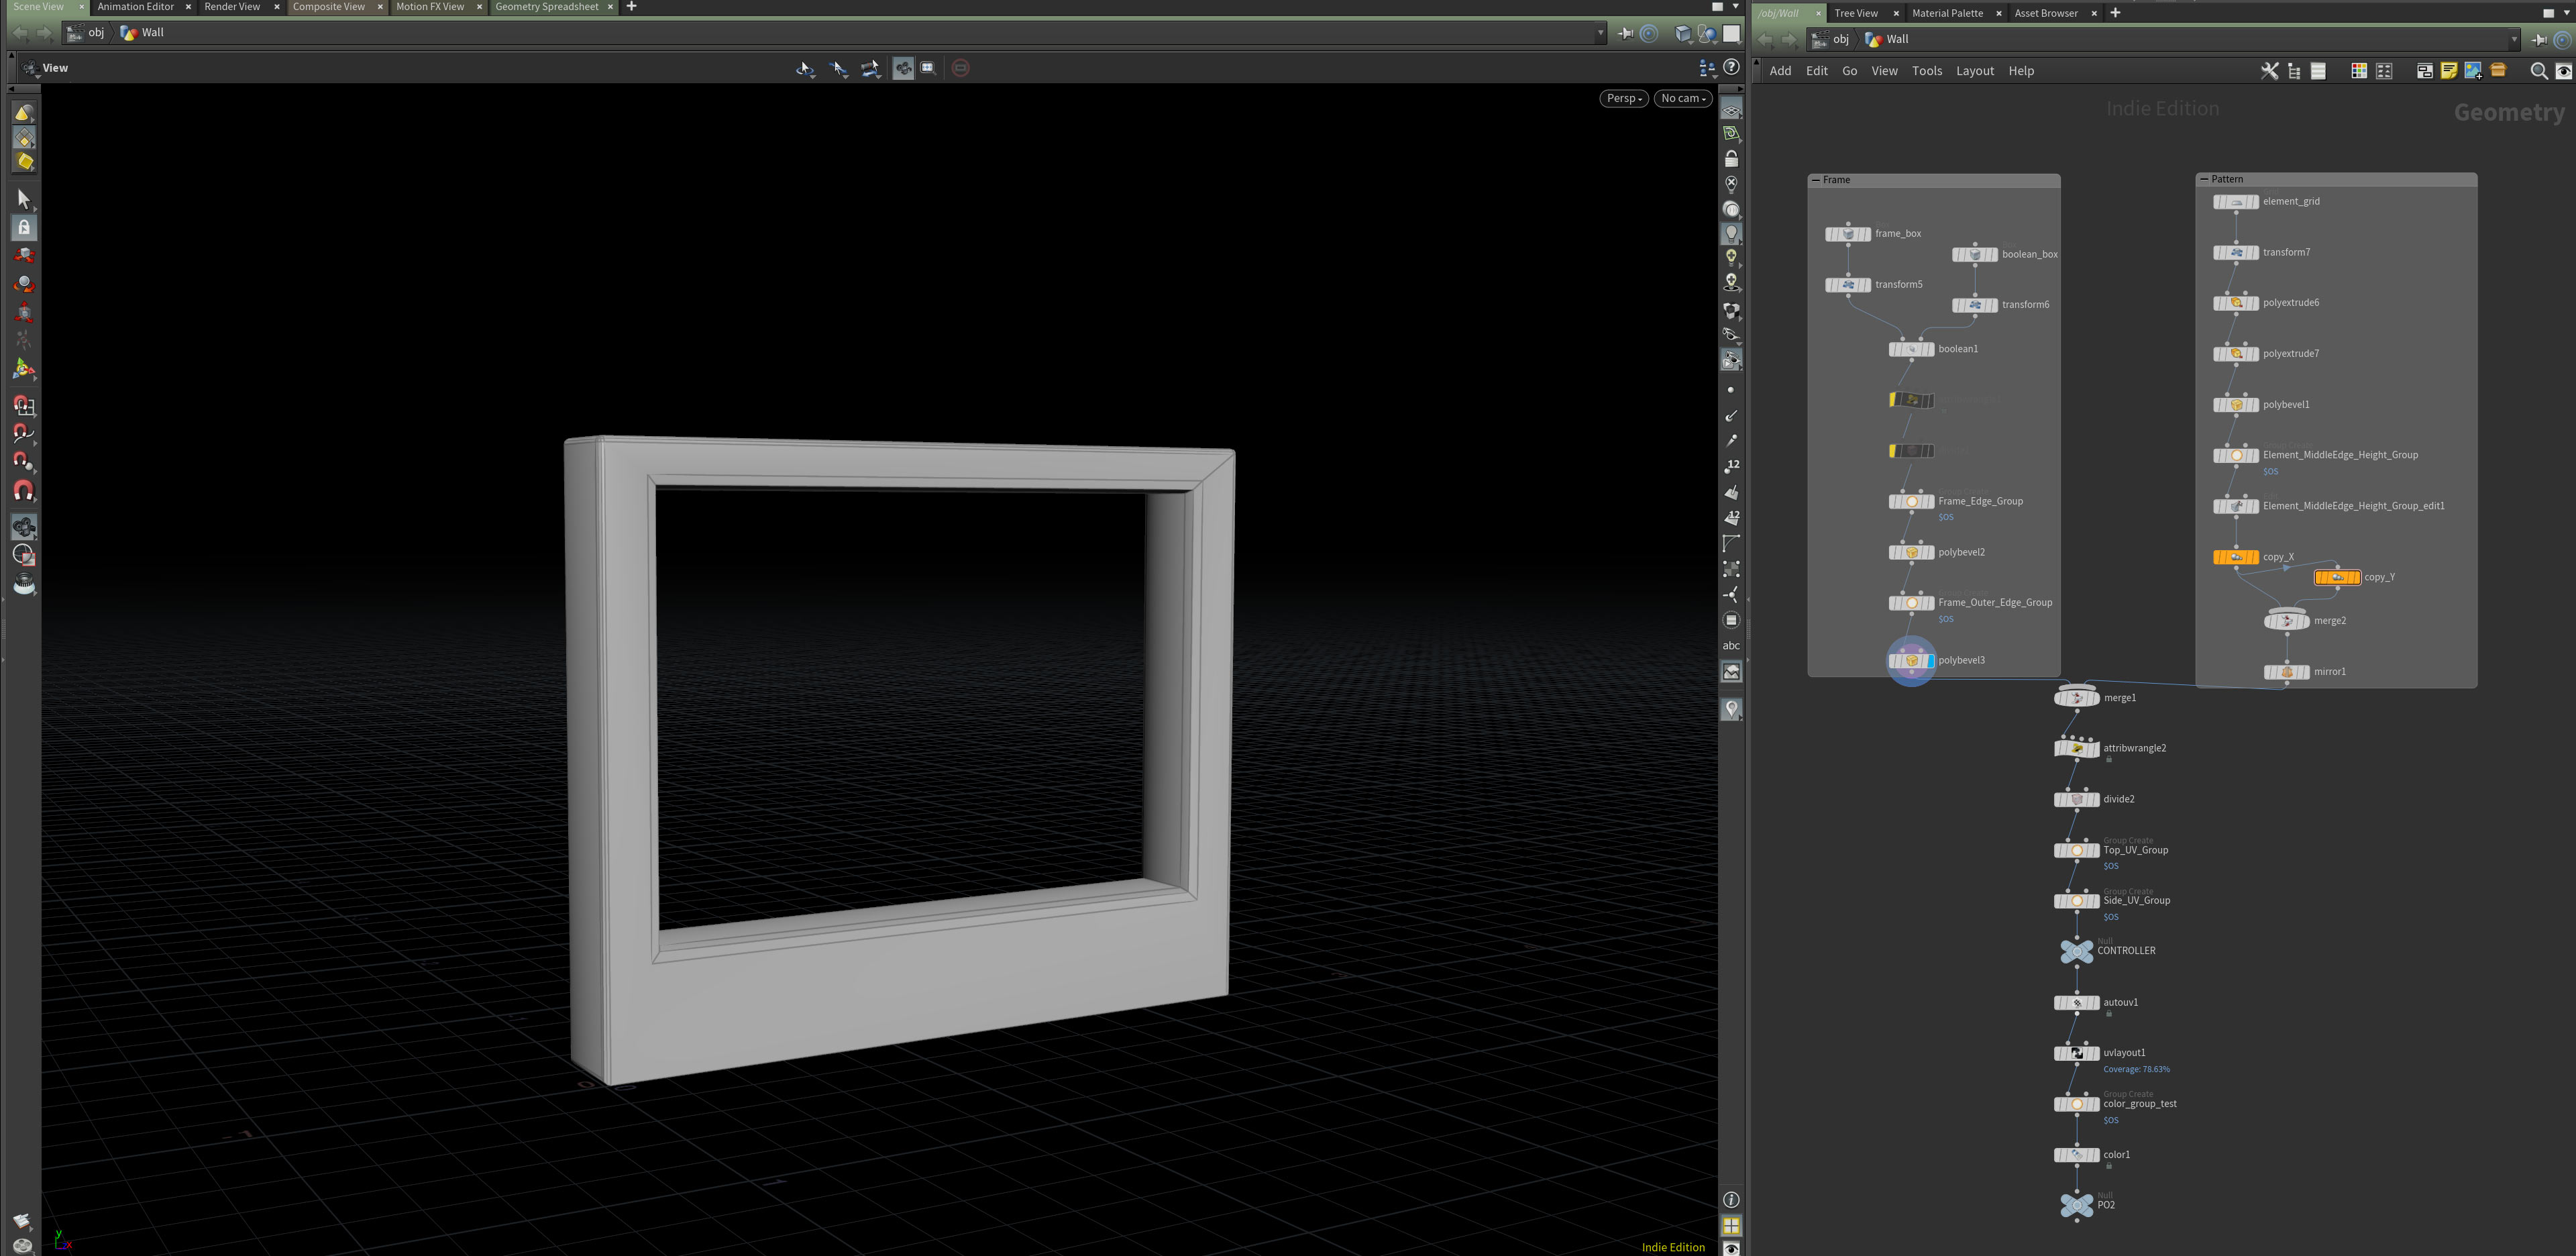Click the Magnet snapping tool icon
The width and height of the screenshot is (2576, 1256).
point(24,490)
